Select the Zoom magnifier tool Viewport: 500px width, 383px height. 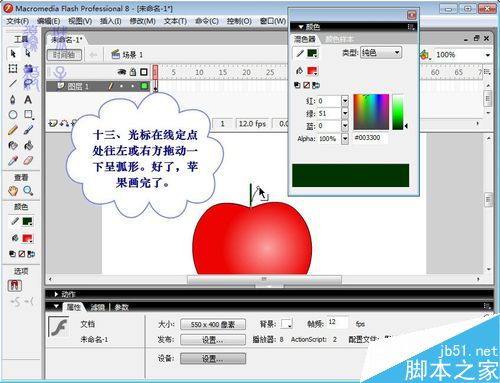(28, 191)
